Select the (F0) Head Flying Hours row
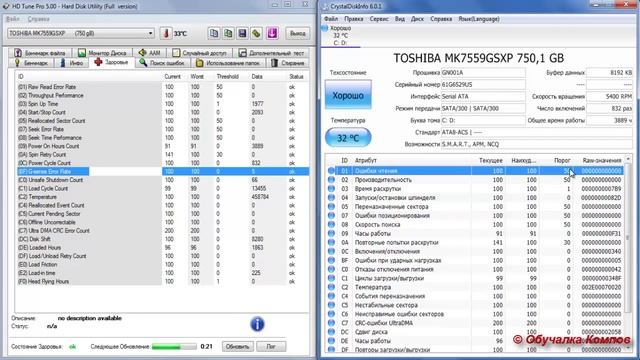The height and width of the screenshot is (360, 640). tap(162, 281)
